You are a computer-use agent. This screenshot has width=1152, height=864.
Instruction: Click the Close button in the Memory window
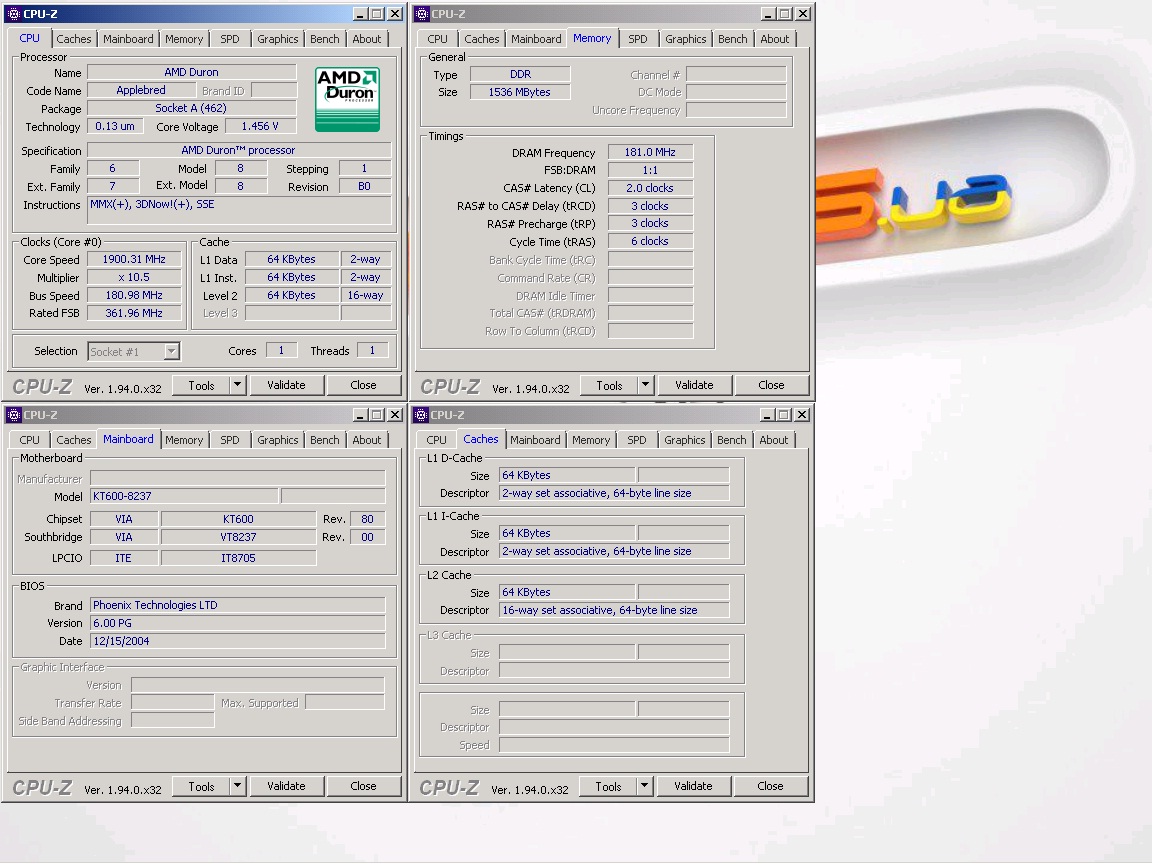pyautogui.click(x=771, y=385)
